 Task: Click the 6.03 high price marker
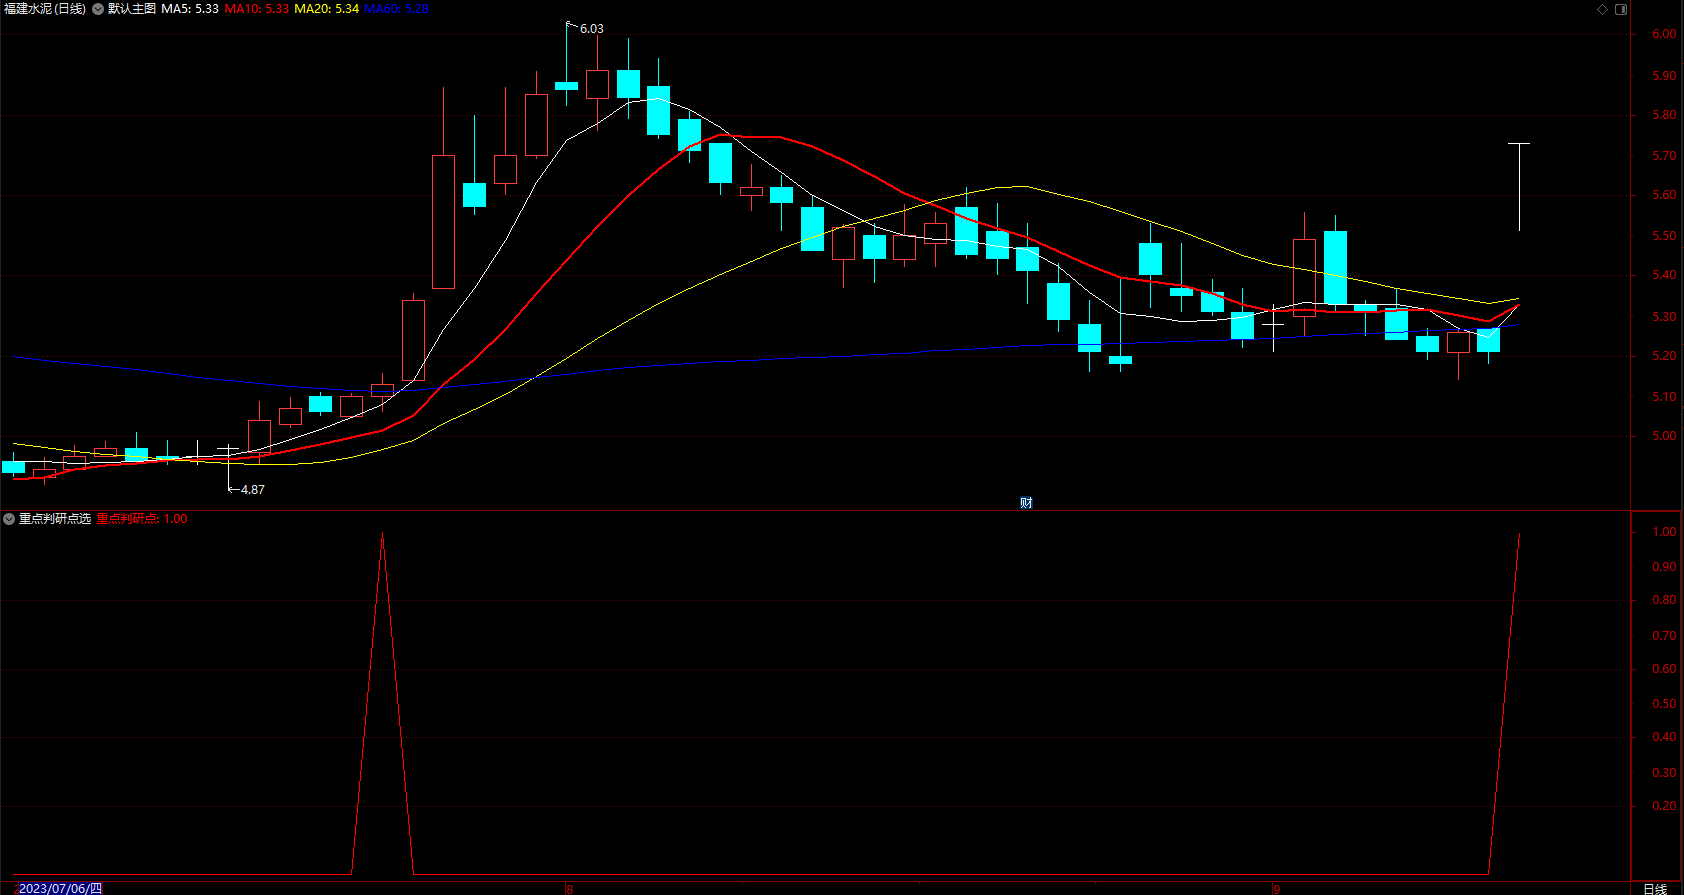point(592,29)
